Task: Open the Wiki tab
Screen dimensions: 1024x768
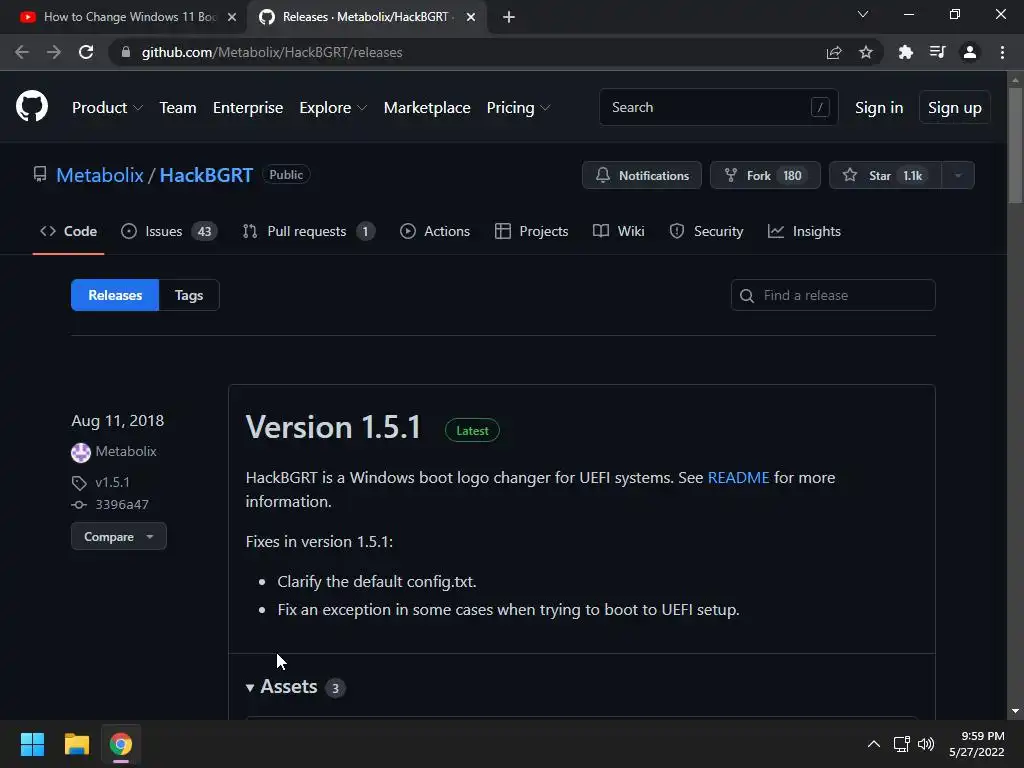Action: (618, 231)
